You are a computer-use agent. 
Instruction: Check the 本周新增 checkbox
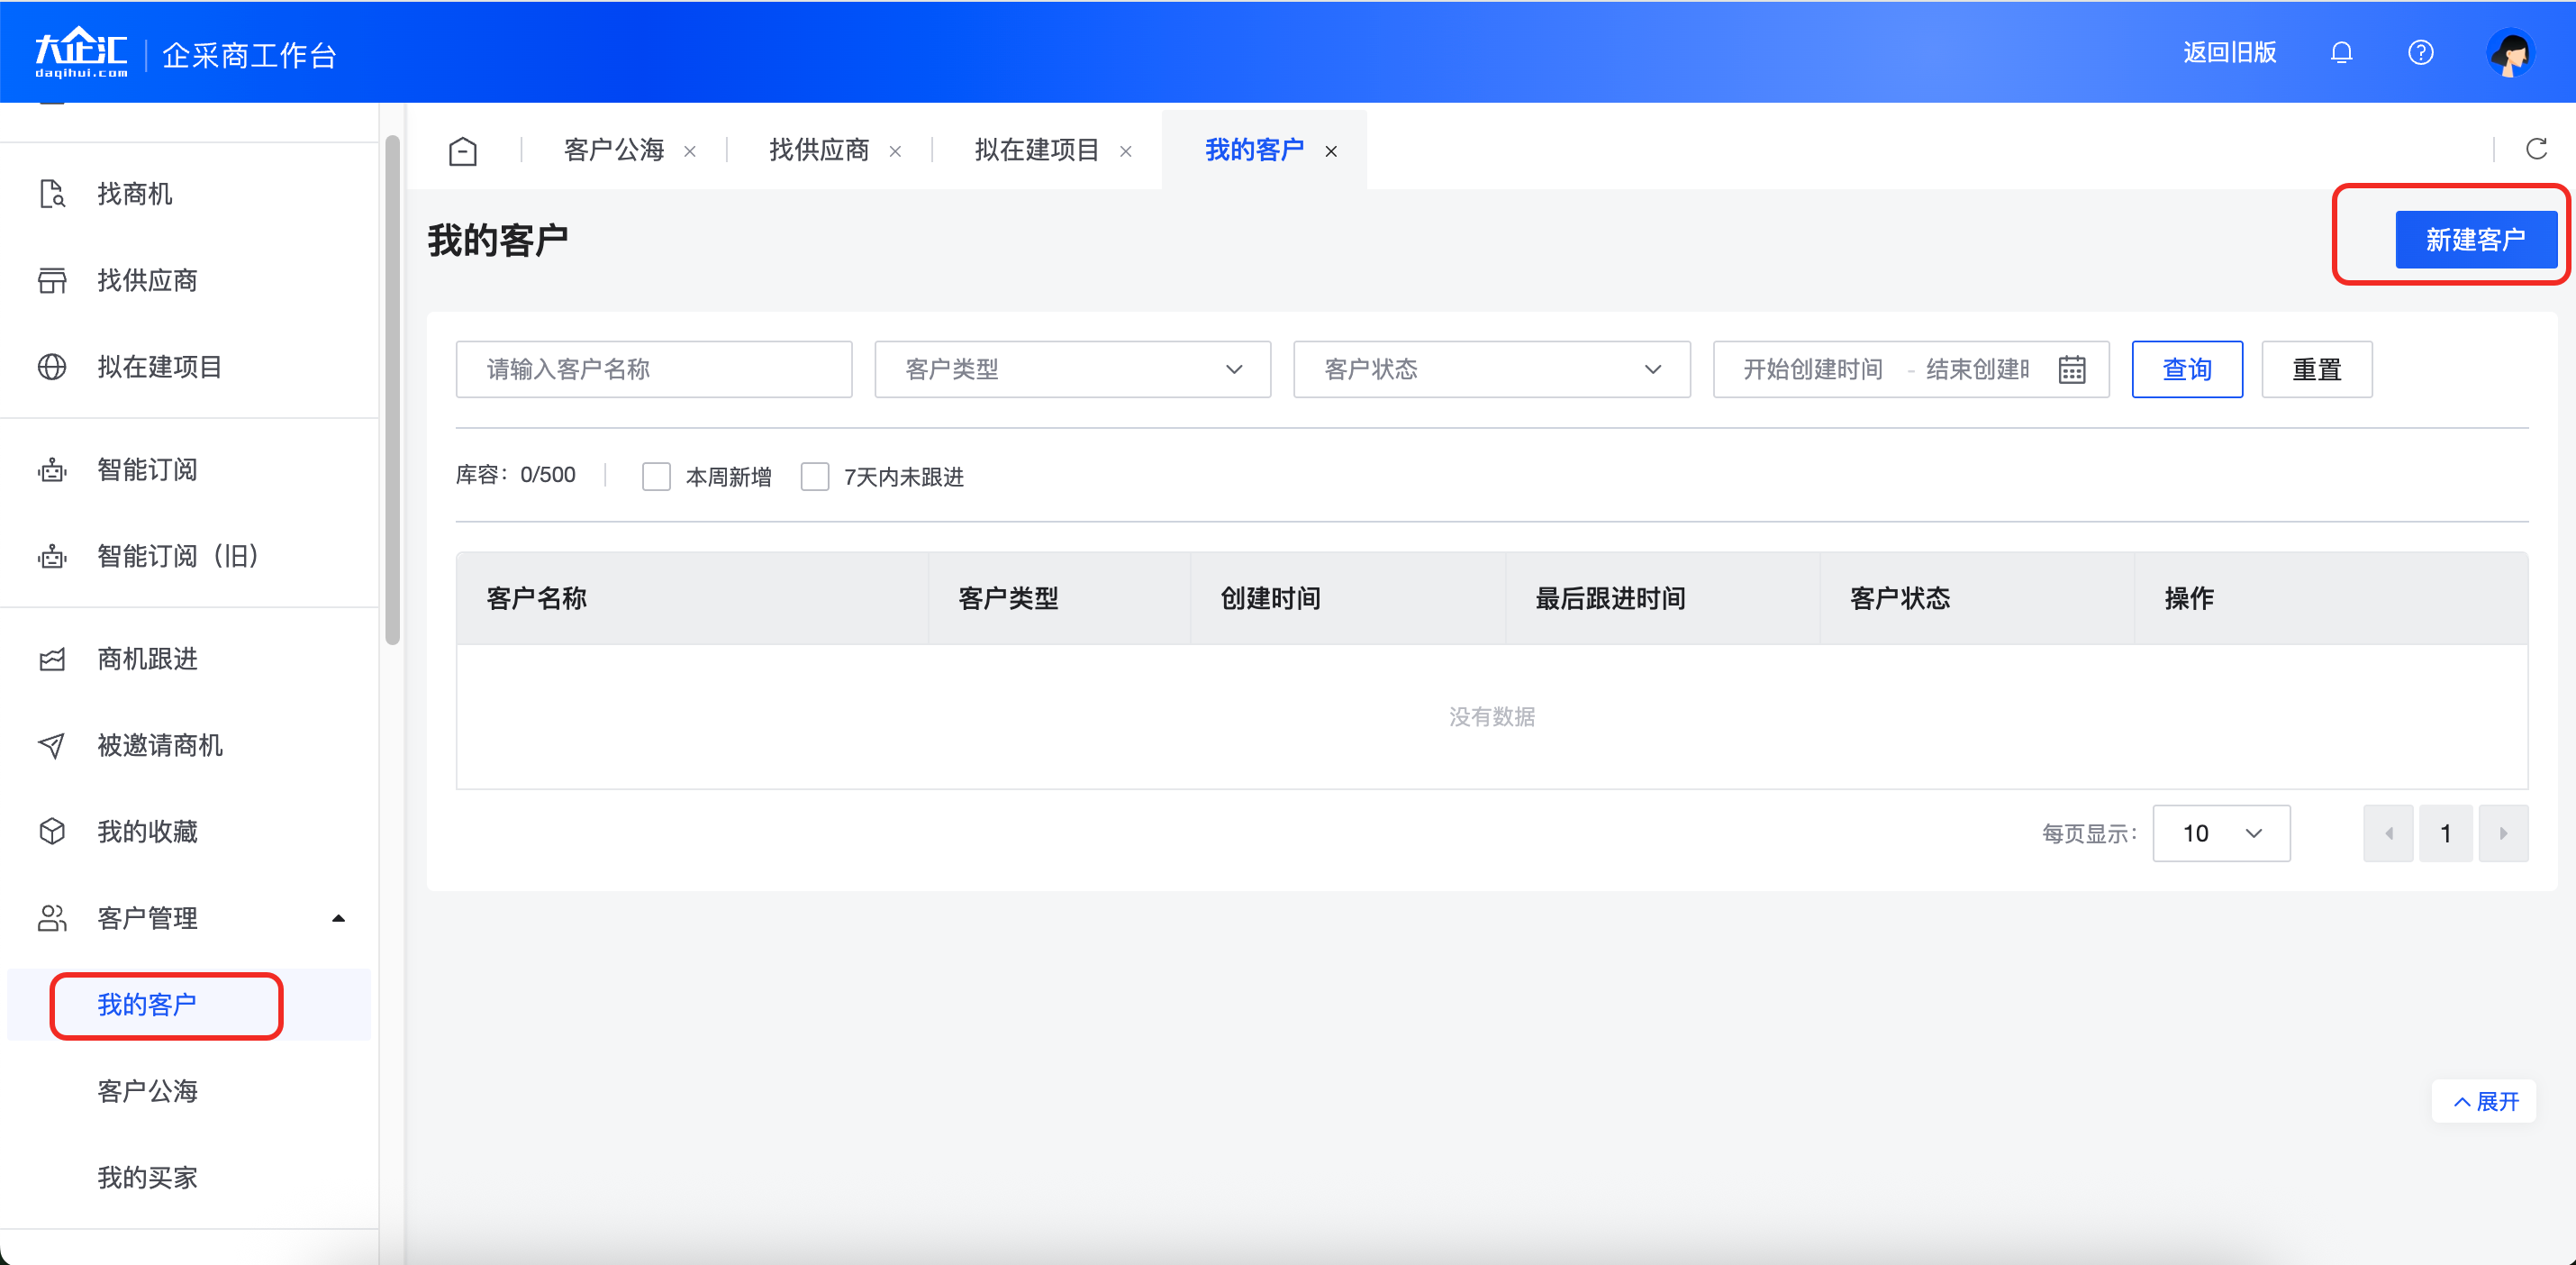tap(656, 476)
